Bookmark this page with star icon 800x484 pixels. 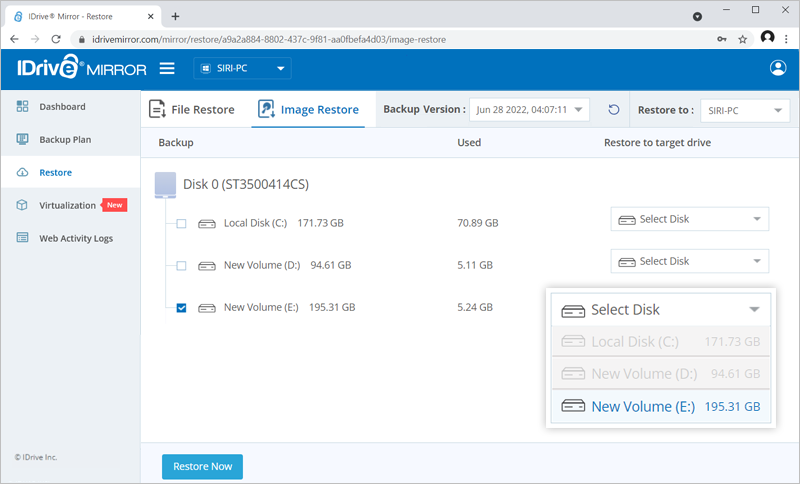pyautogui.click(x=742, y=39)
